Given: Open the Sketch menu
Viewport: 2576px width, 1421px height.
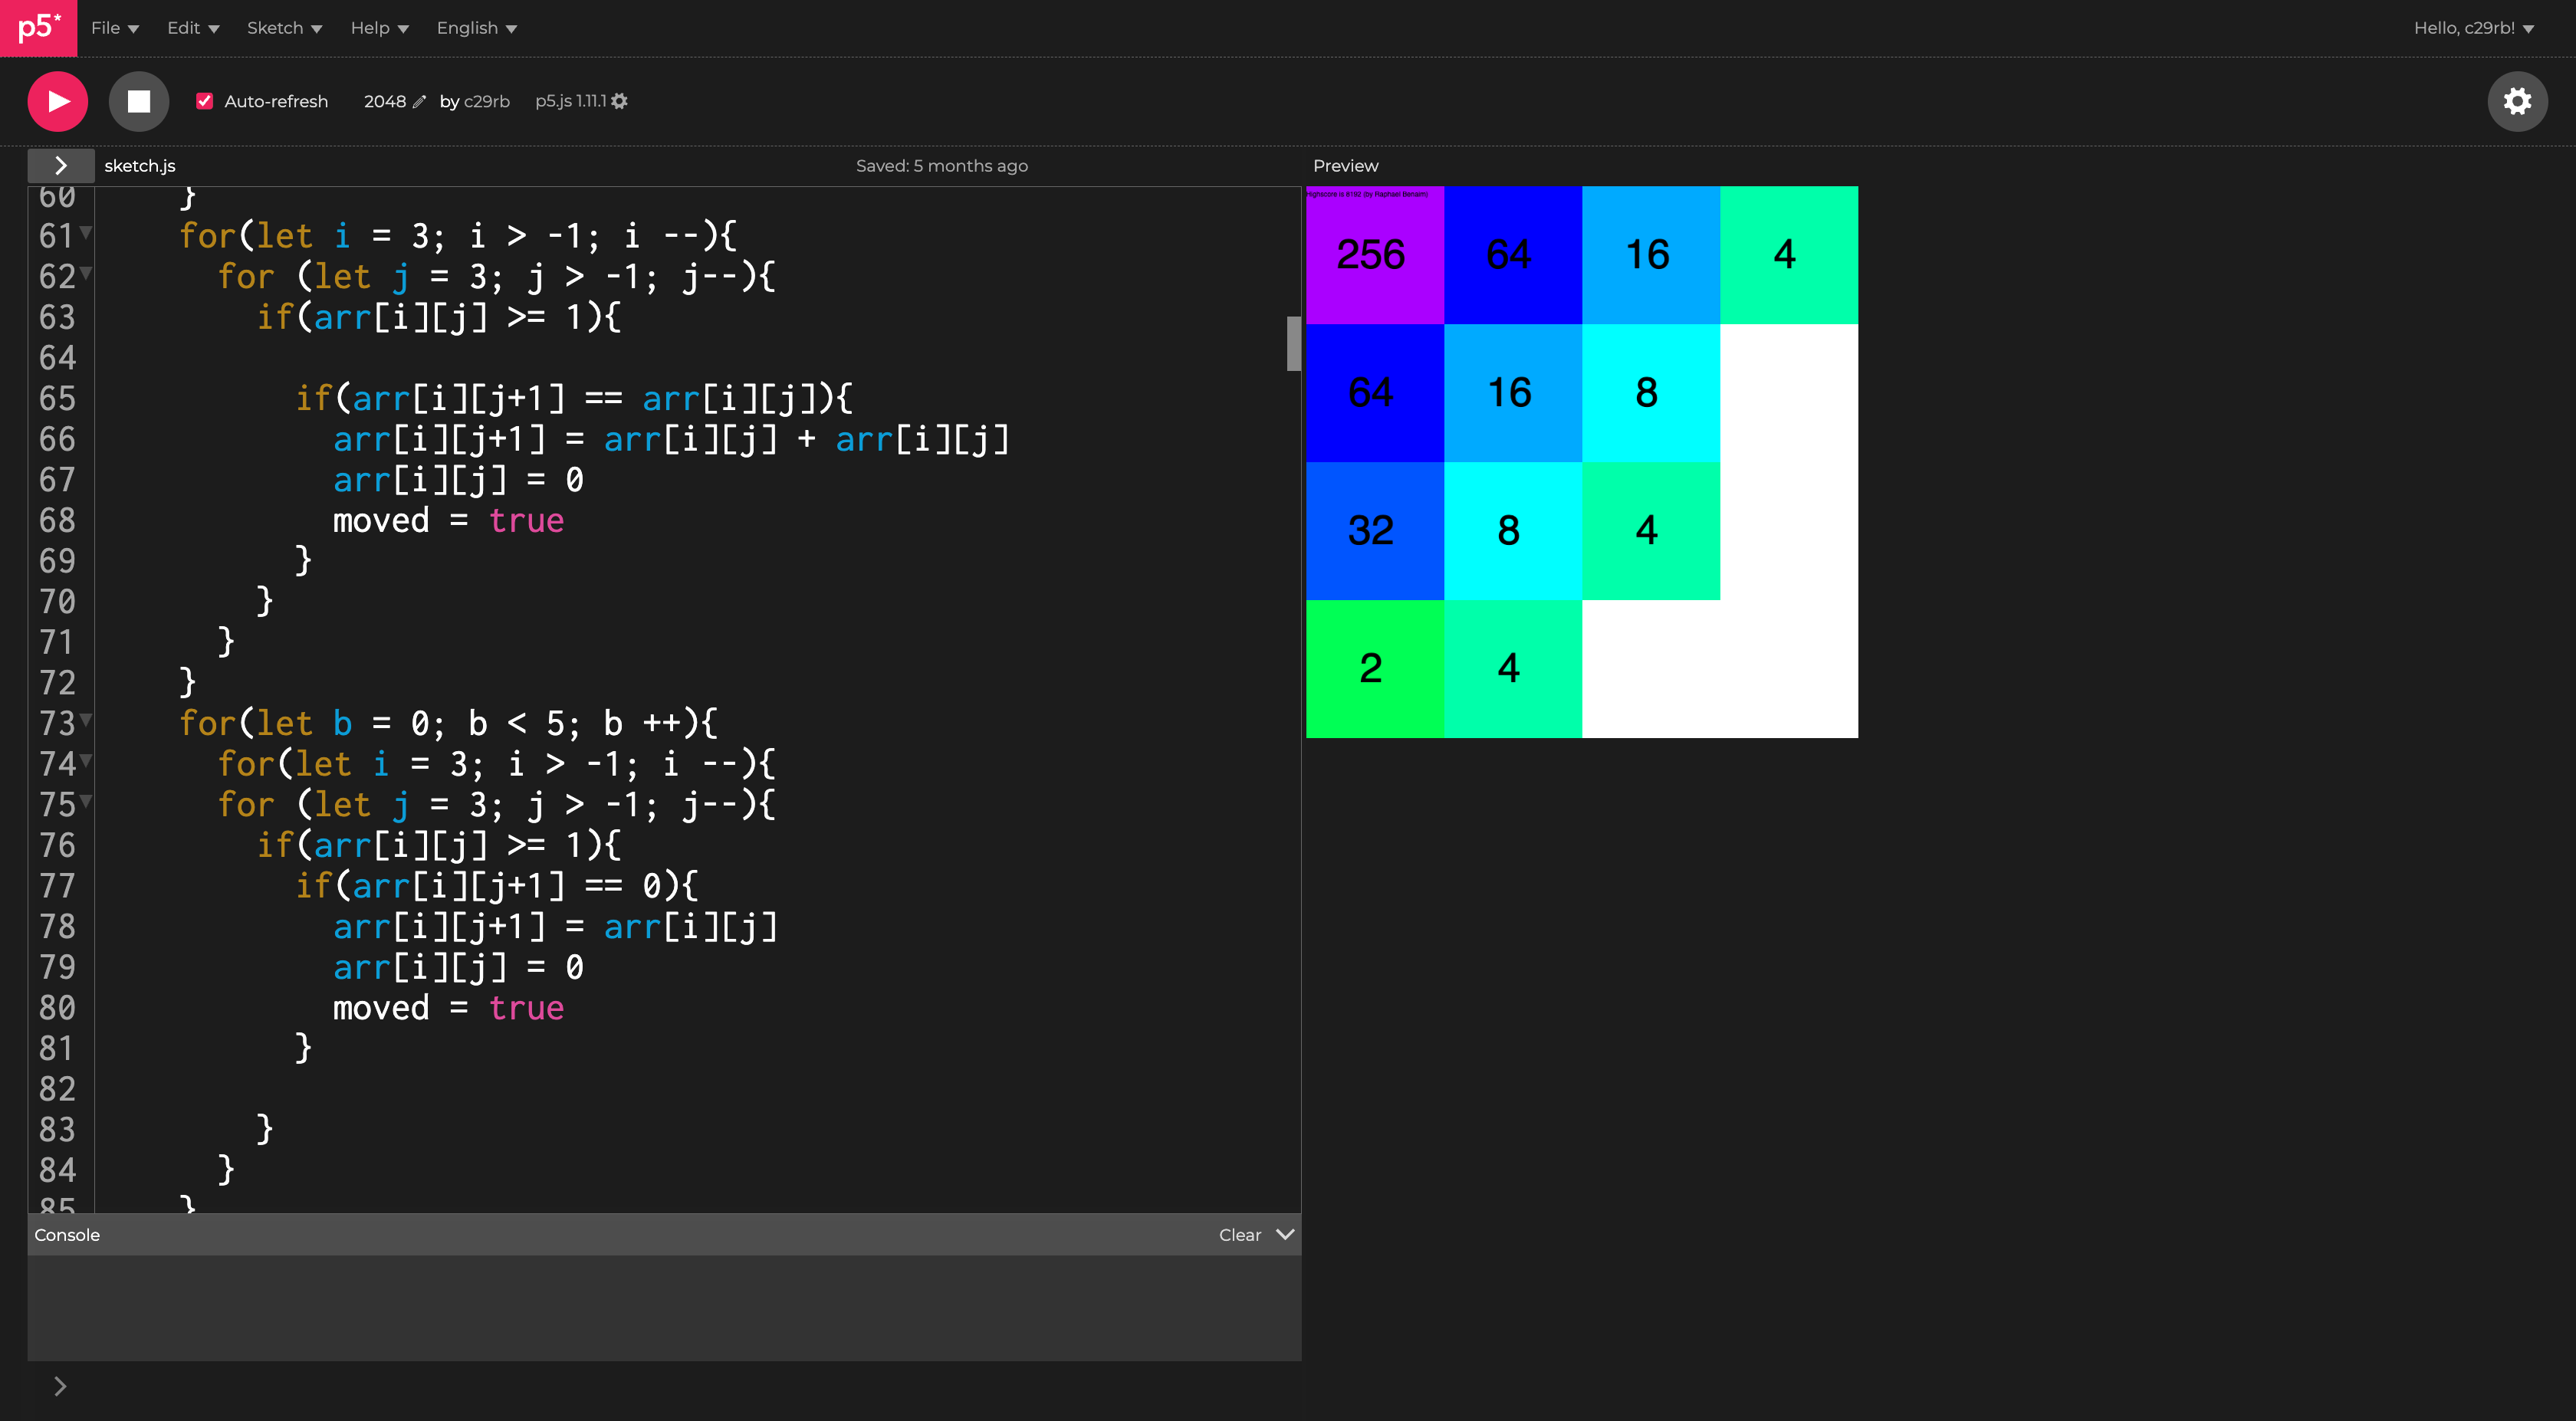Looking at the screenshot, I should click(284, 28).
